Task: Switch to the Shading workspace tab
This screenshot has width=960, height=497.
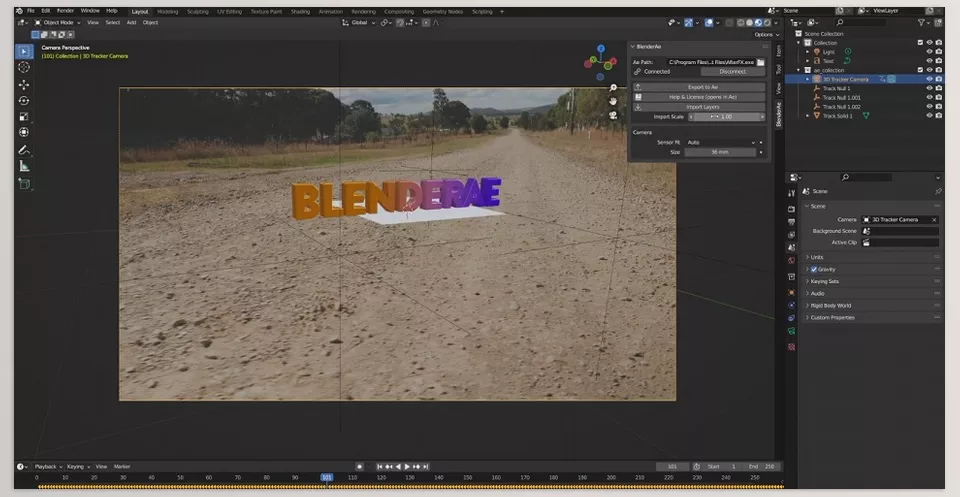Action: pos(300,12)
